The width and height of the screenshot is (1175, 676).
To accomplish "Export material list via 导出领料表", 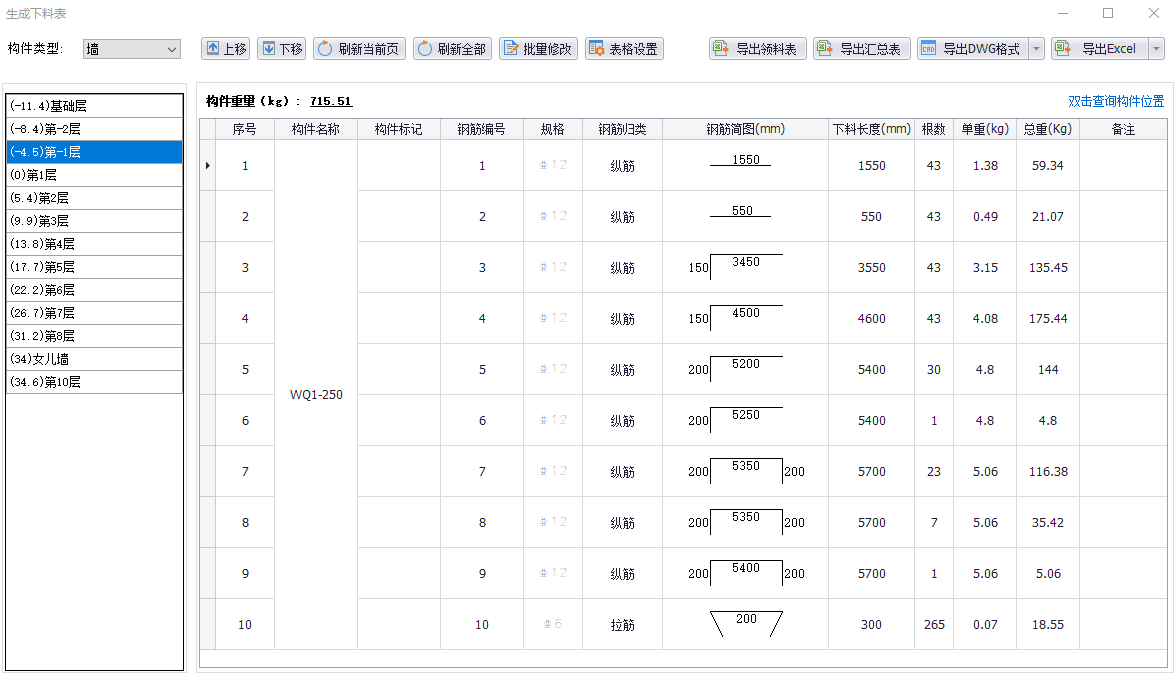I will pyautogui.click(x=758, y=49).
